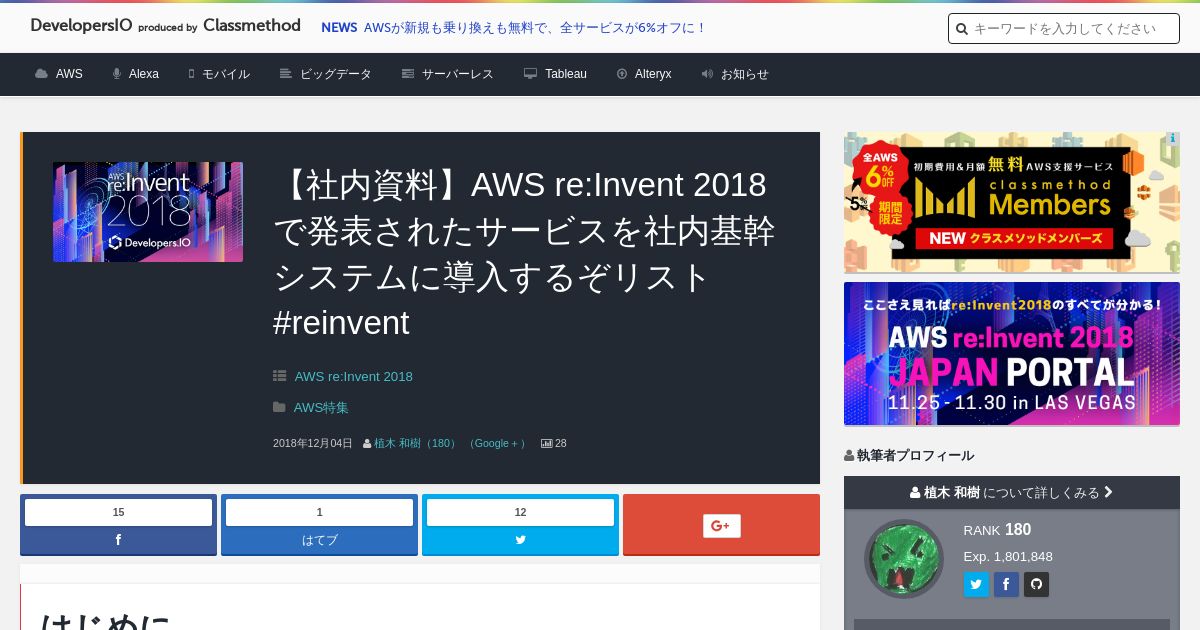
Task: Click the search magnifier icon
Action: pyautogui.click(x=962, y=29)
